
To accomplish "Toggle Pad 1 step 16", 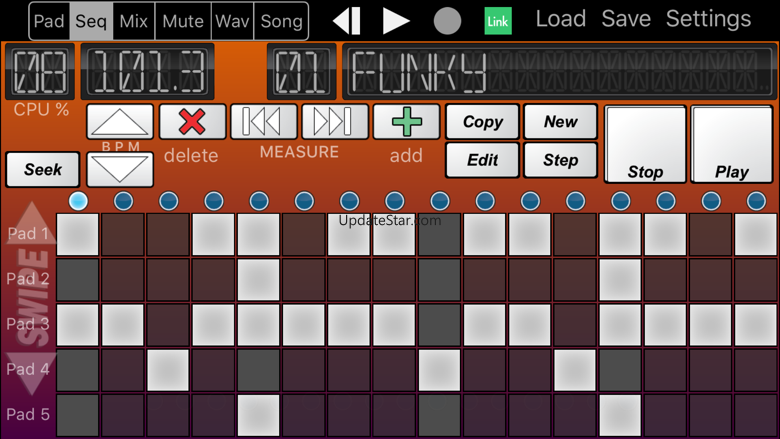I will pos(756,235).
